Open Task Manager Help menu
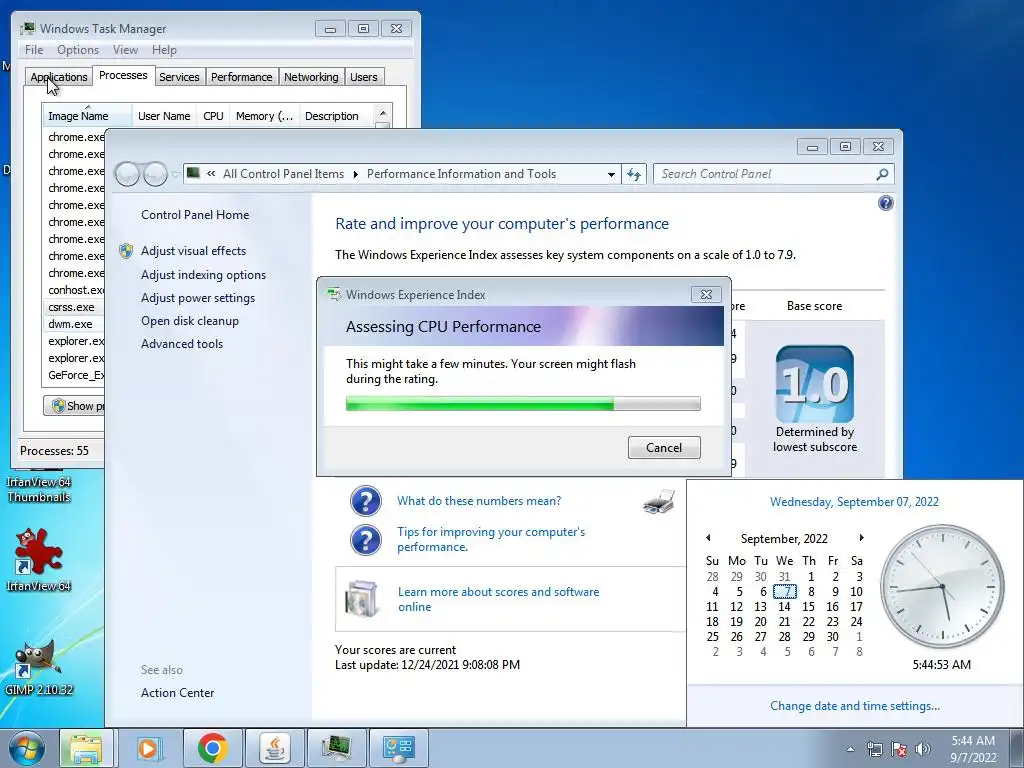 (164, 50)
